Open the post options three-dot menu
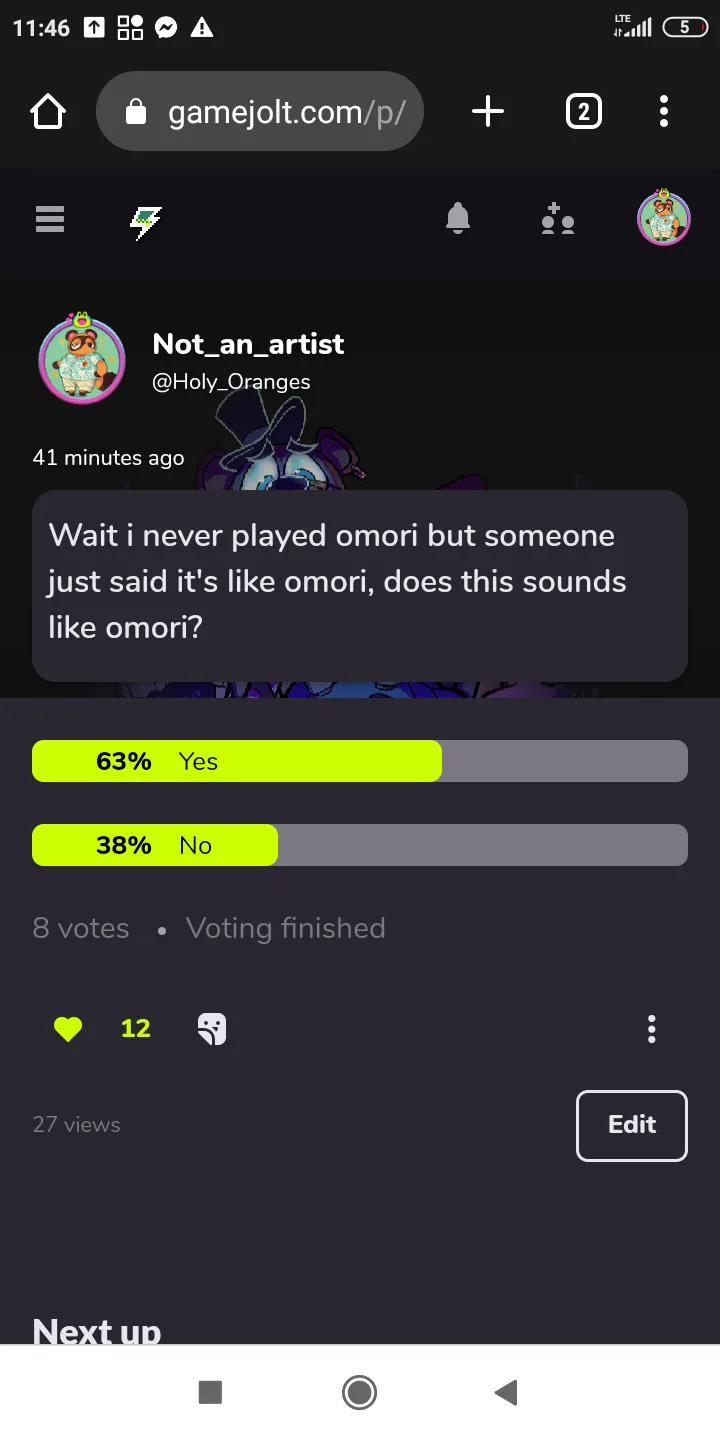720x1440 pixels. (x=652, y=1029)
